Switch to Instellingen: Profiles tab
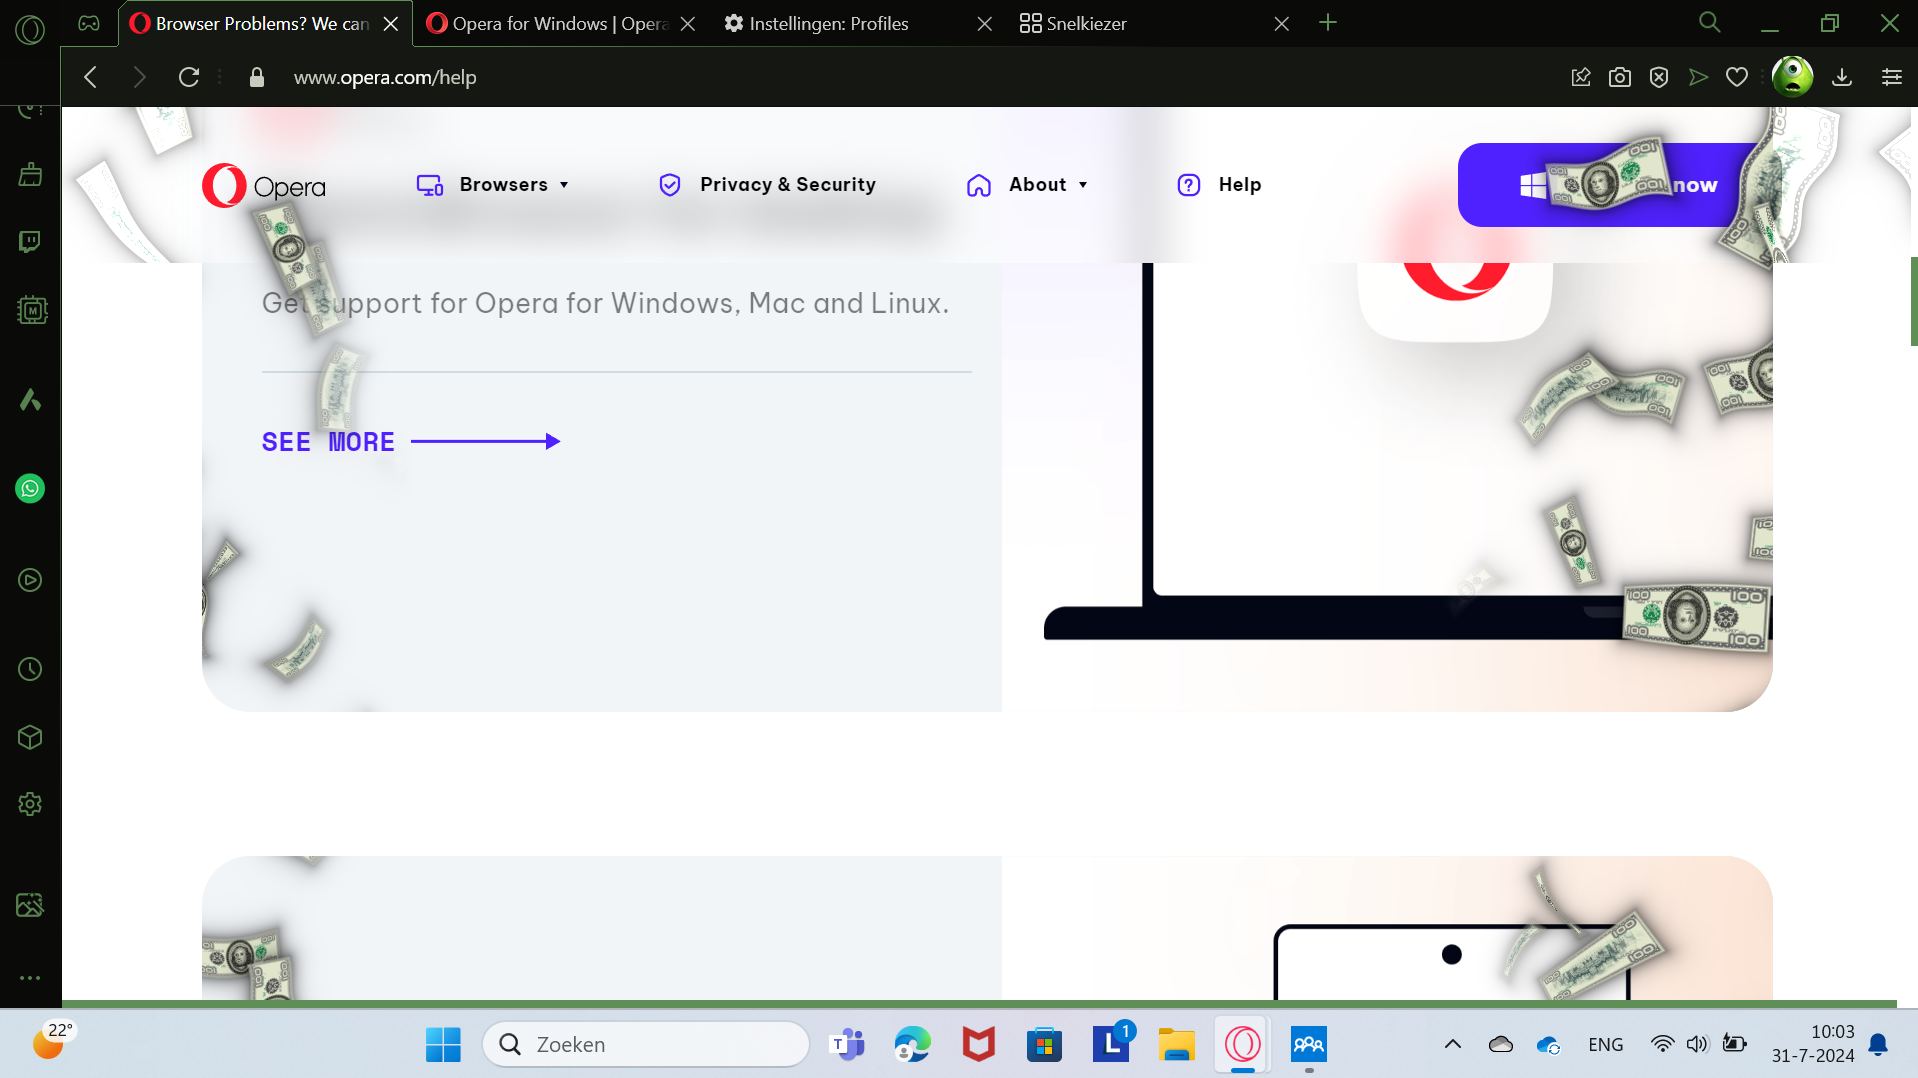 (830, 23)
